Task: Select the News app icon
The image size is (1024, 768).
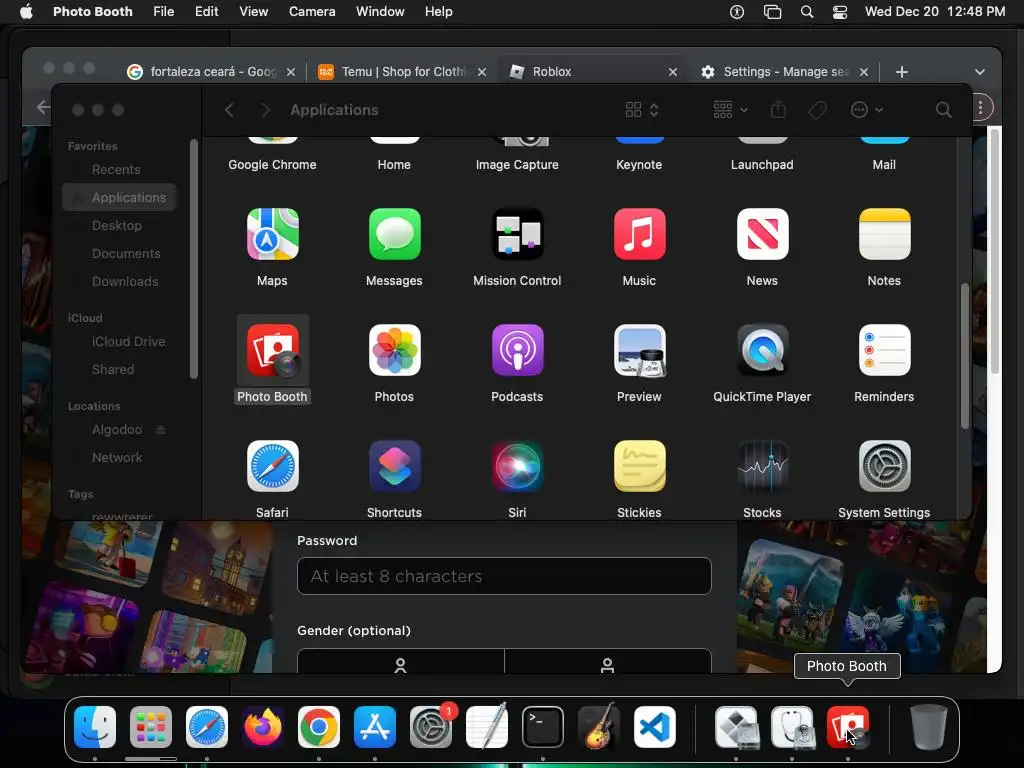Action: point(762,234)
